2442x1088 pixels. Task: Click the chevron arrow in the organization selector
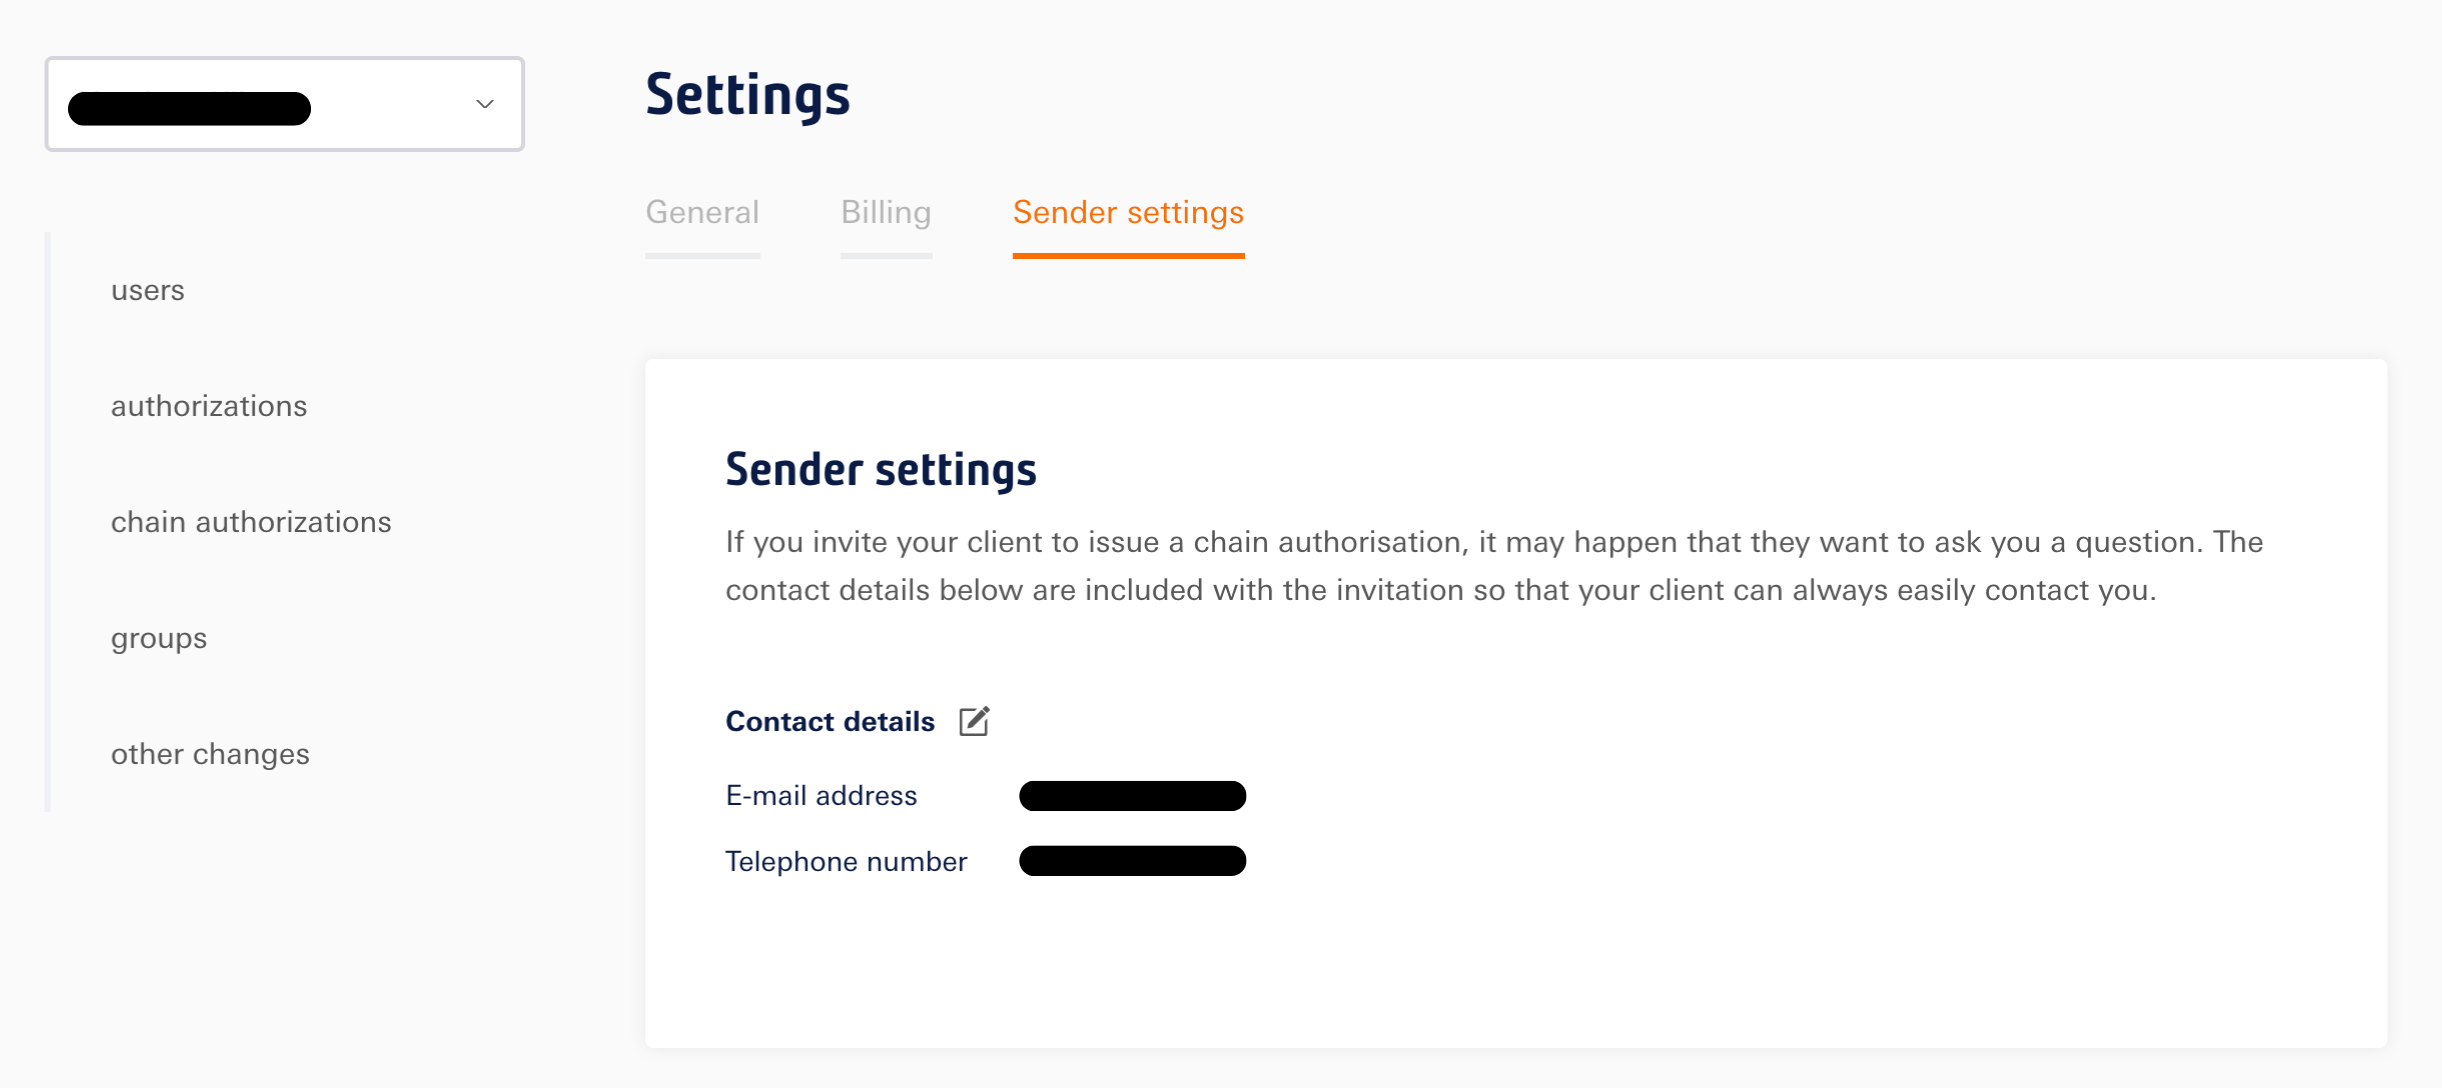coord(485,104)
